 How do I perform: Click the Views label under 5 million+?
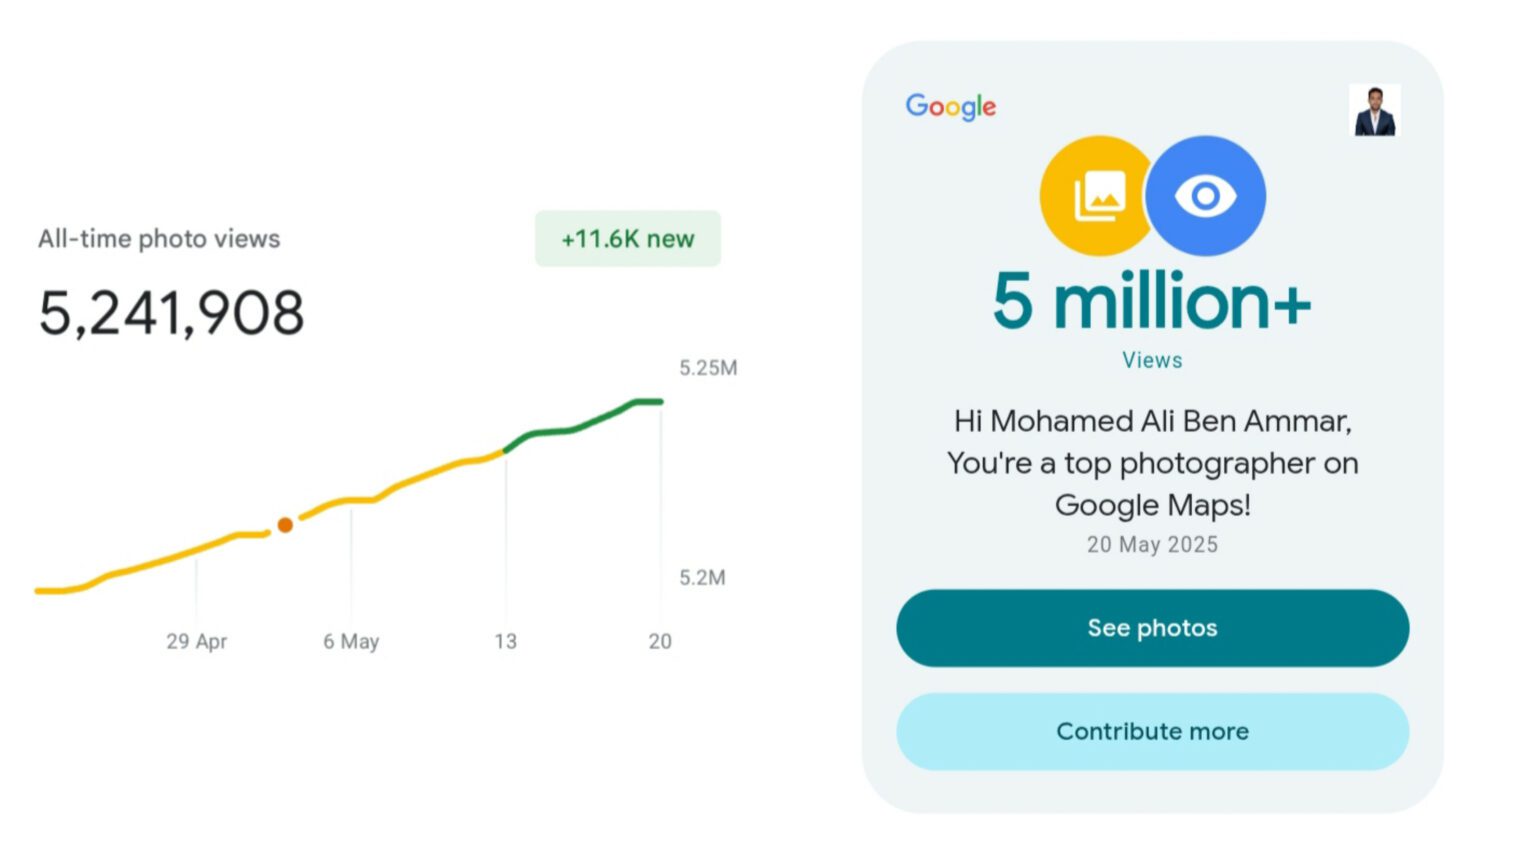[x=1152, y=360]
